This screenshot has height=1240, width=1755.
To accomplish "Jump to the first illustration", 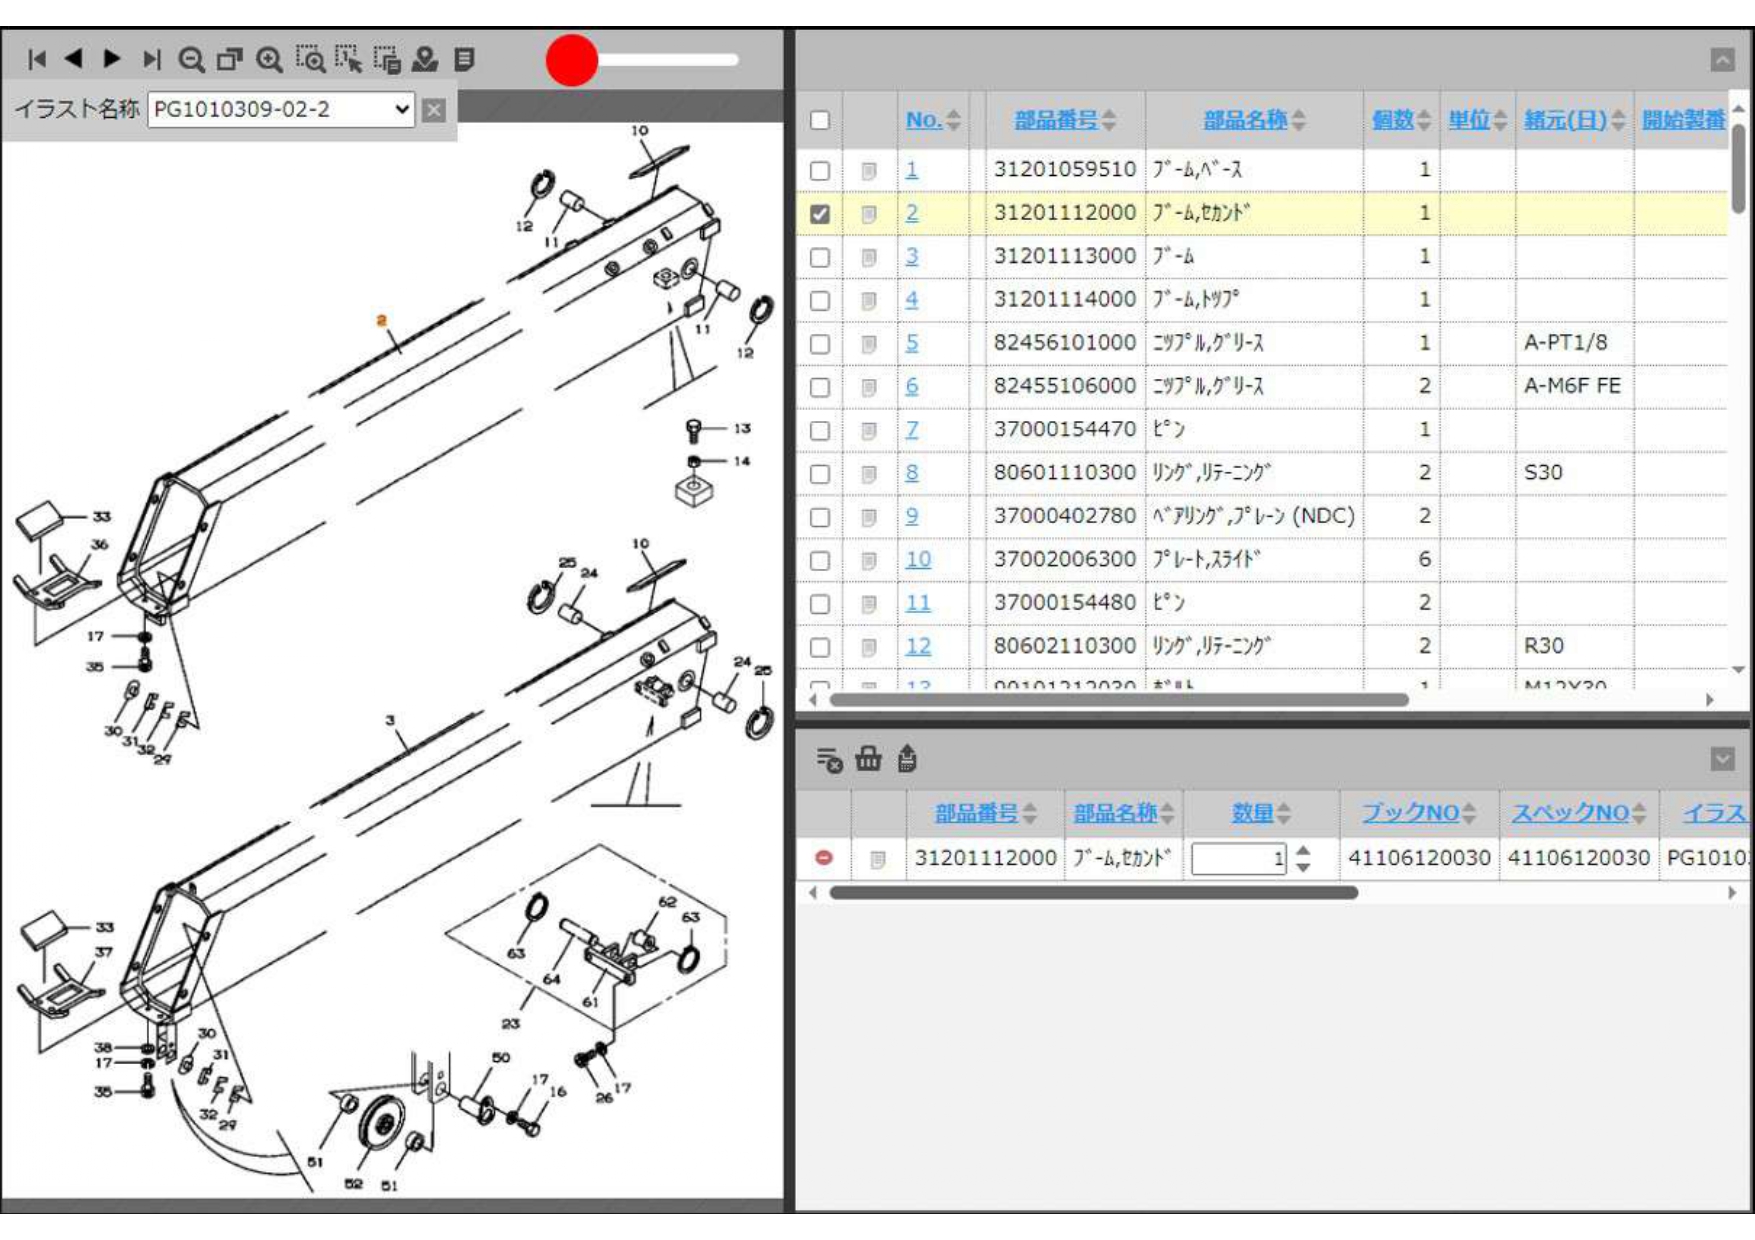I will coord(37,59).
